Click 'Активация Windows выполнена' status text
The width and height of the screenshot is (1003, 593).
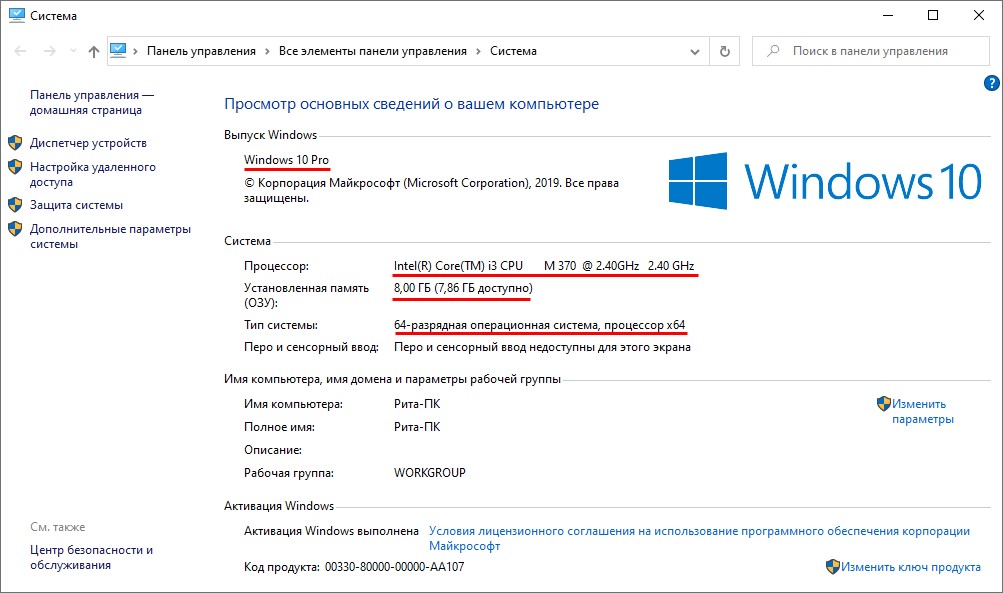pos(331,531)
